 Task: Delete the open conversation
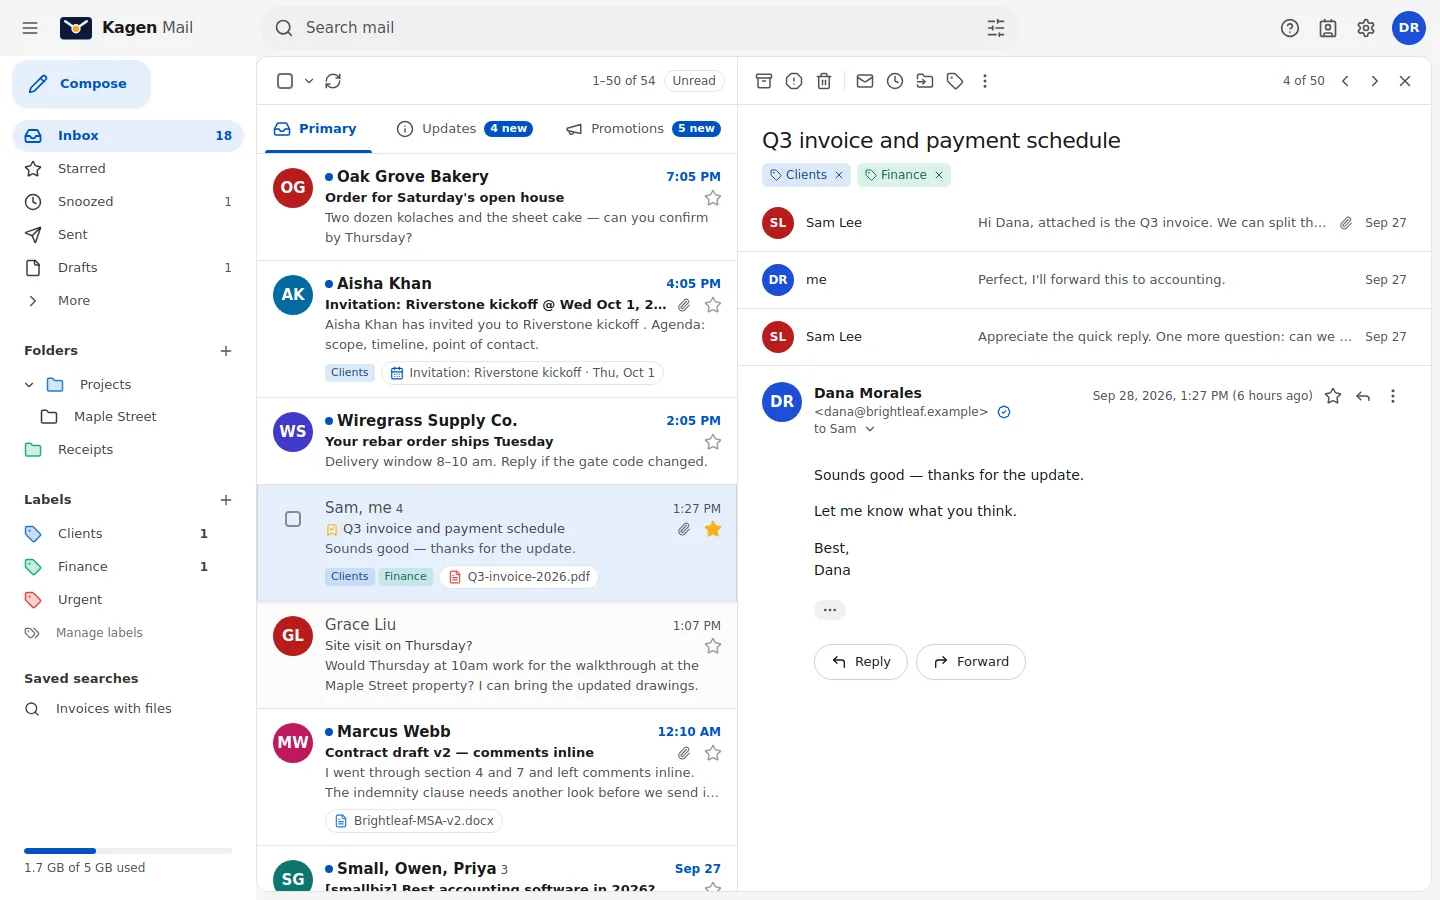coord(824,81)
